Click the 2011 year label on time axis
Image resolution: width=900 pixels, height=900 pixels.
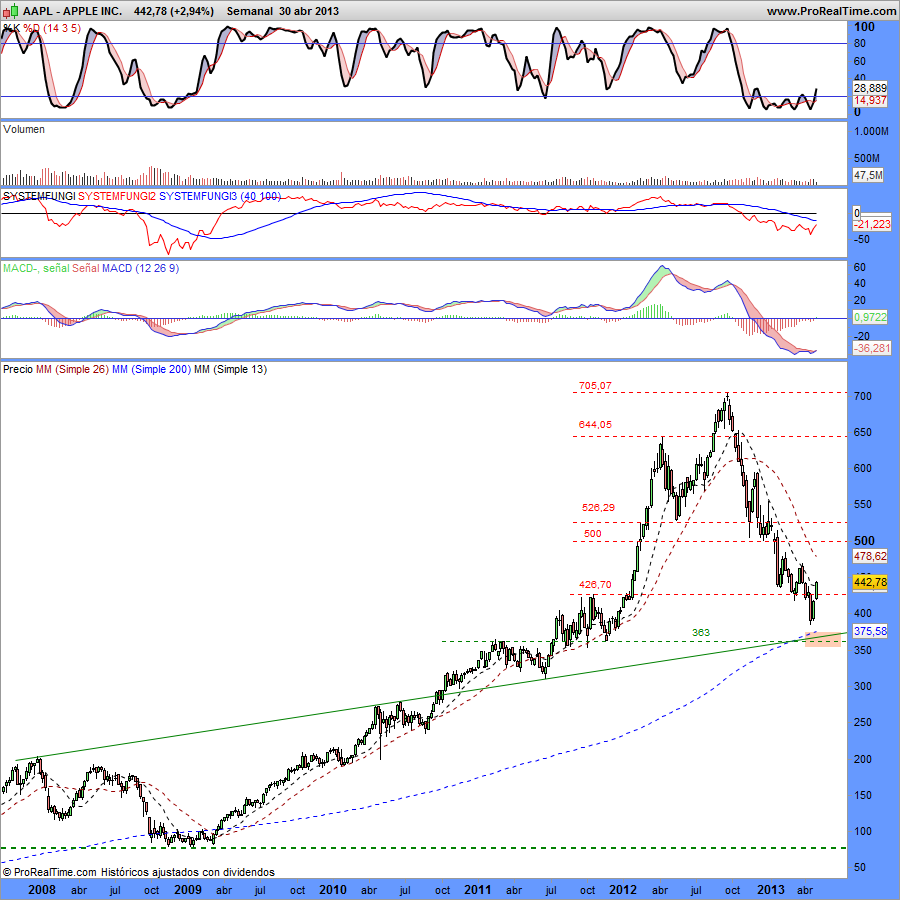click(x=478, y=890)
